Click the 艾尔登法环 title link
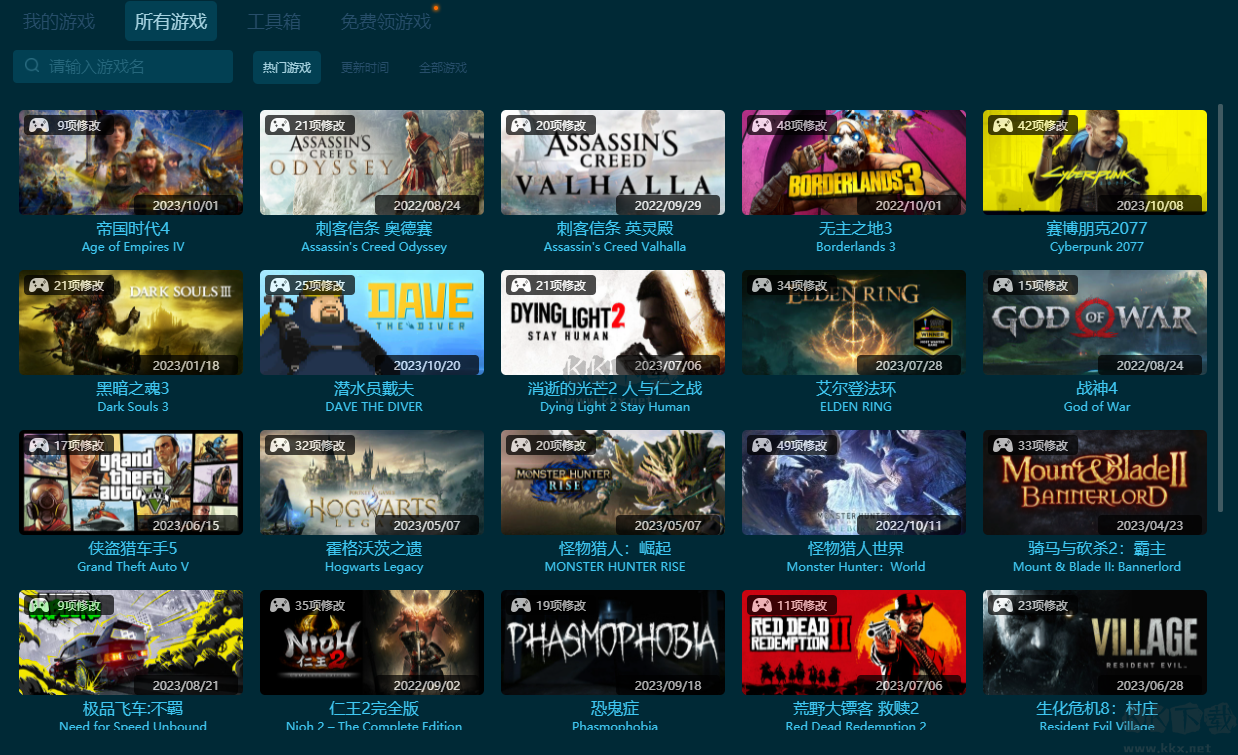The height and width of the screenshot is (755, 1238). point(856,388)
